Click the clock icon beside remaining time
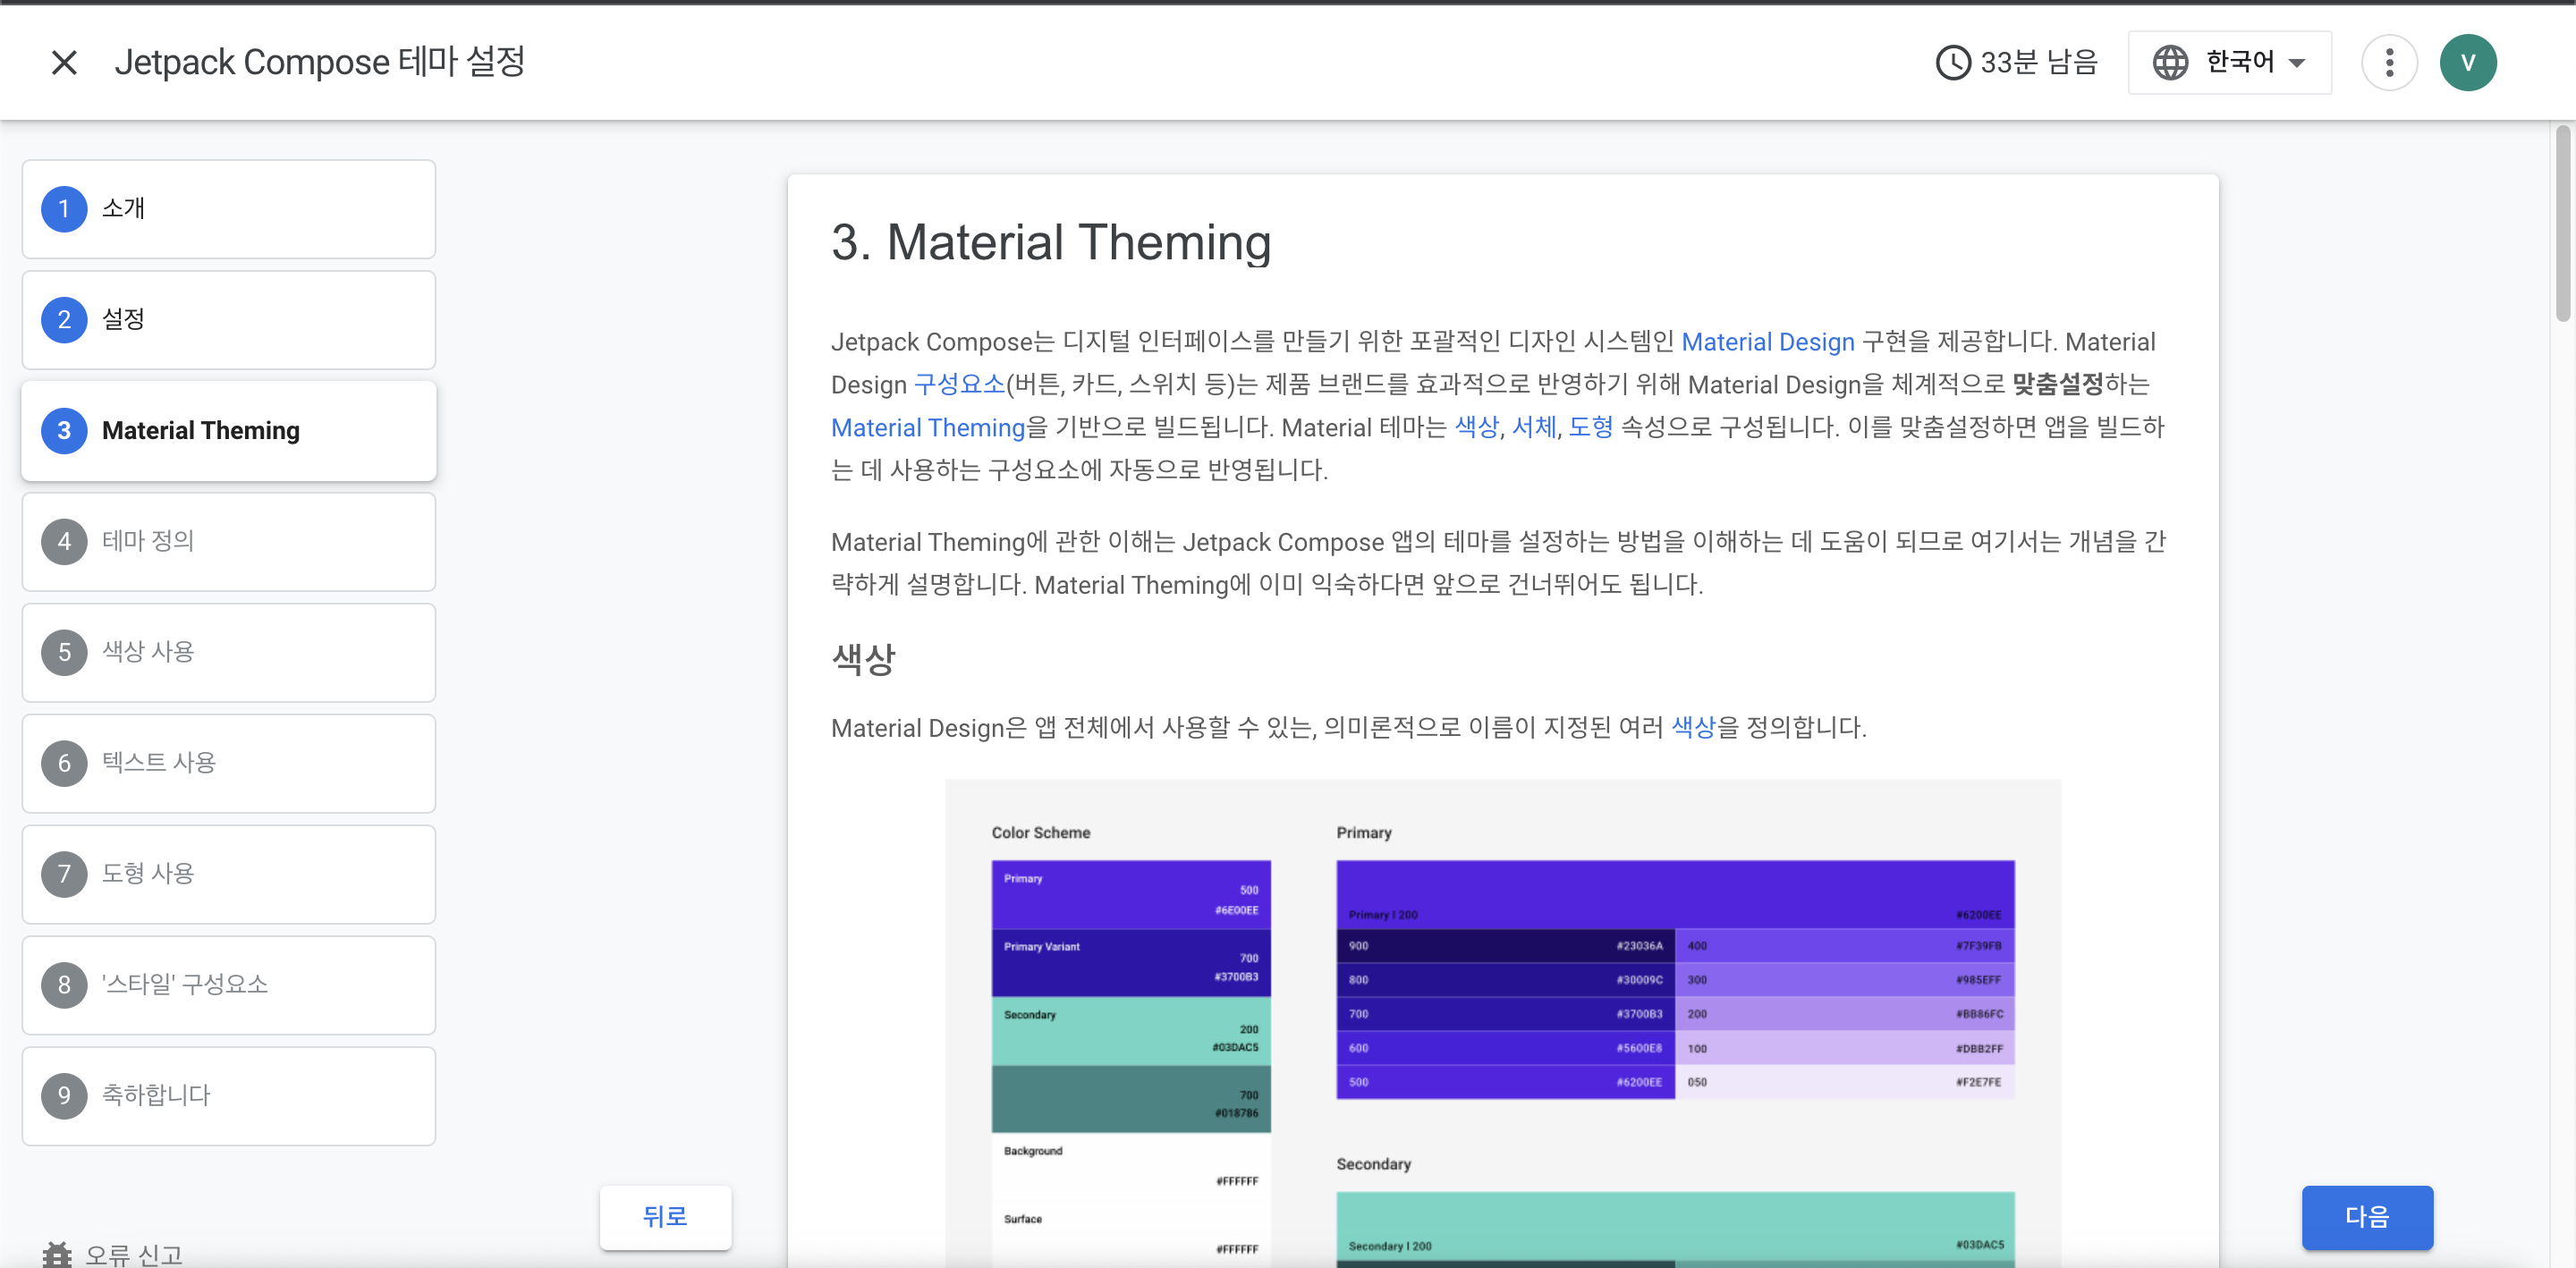Viewport: 2576px width, 1268px height. click(x=1952, y=63)
